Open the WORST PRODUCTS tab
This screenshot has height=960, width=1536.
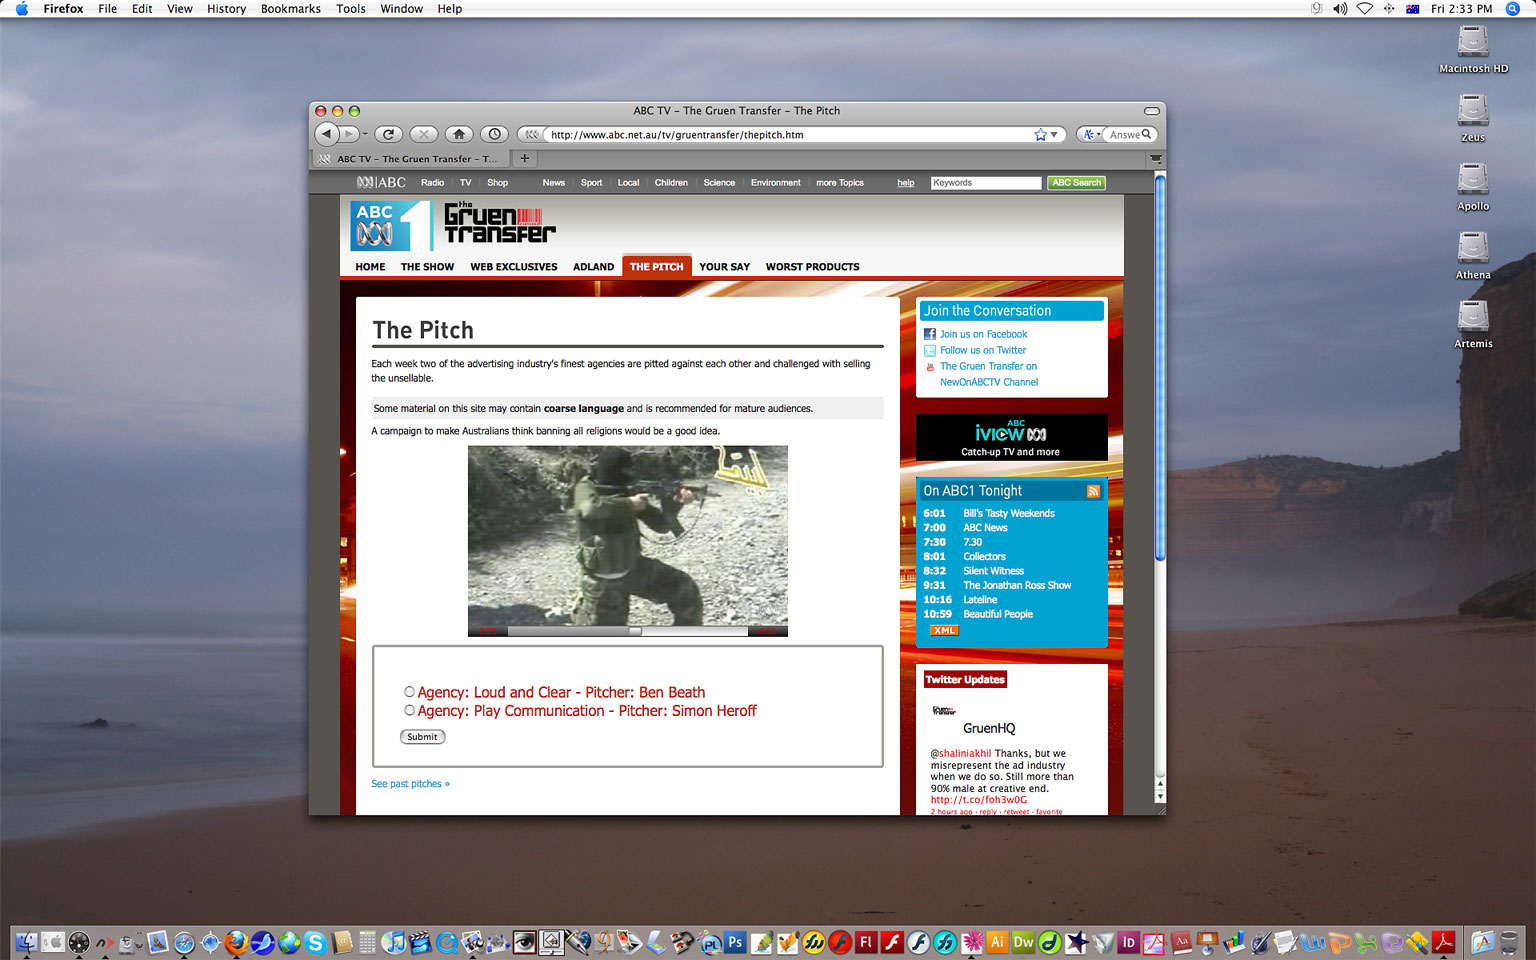812,267
